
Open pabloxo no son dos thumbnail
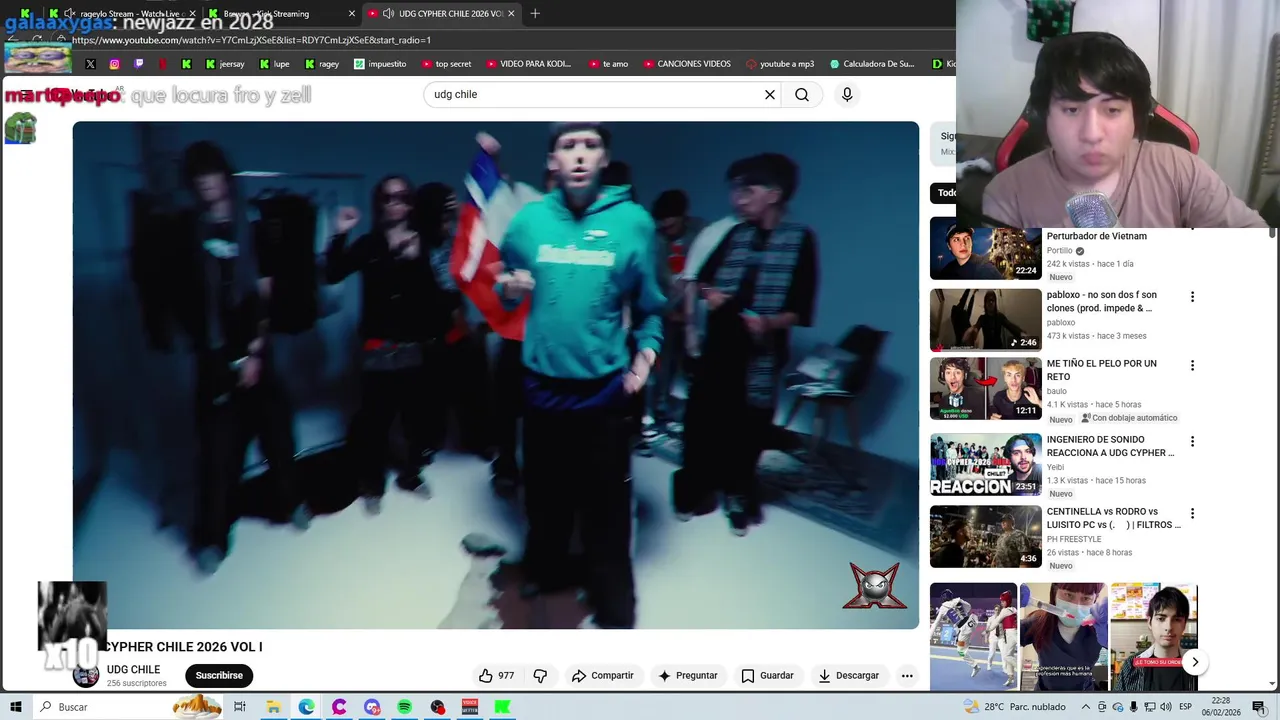click(986, 320)
